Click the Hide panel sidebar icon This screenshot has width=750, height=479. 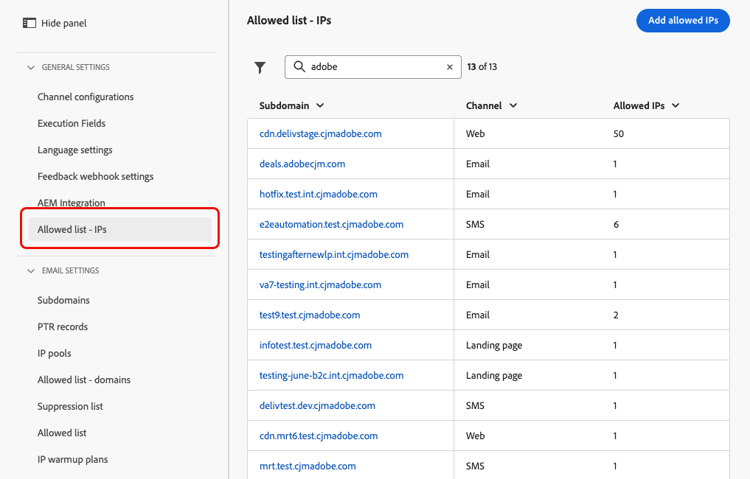pyautogui.click(x=29, y=23)
